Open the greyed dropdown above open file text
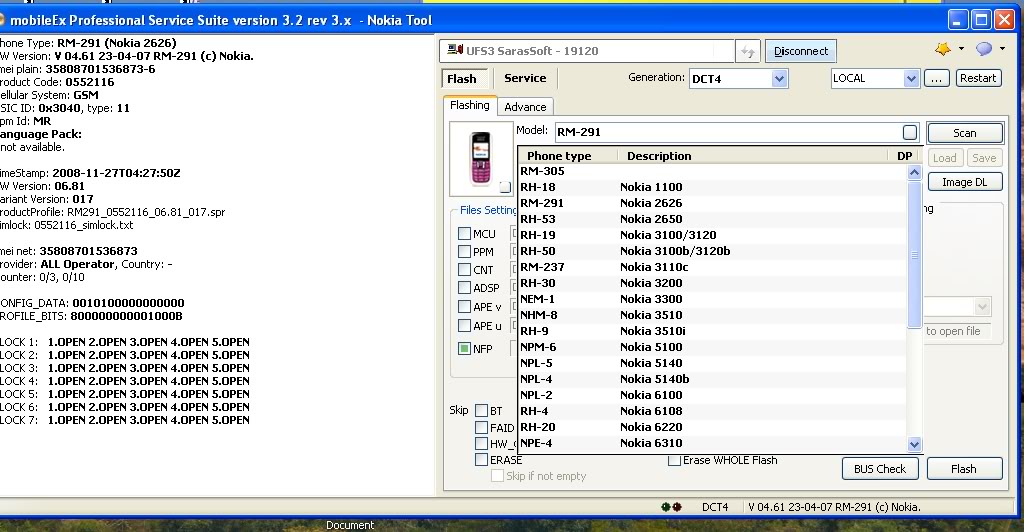1024x532 pixels. coord(982,307)
